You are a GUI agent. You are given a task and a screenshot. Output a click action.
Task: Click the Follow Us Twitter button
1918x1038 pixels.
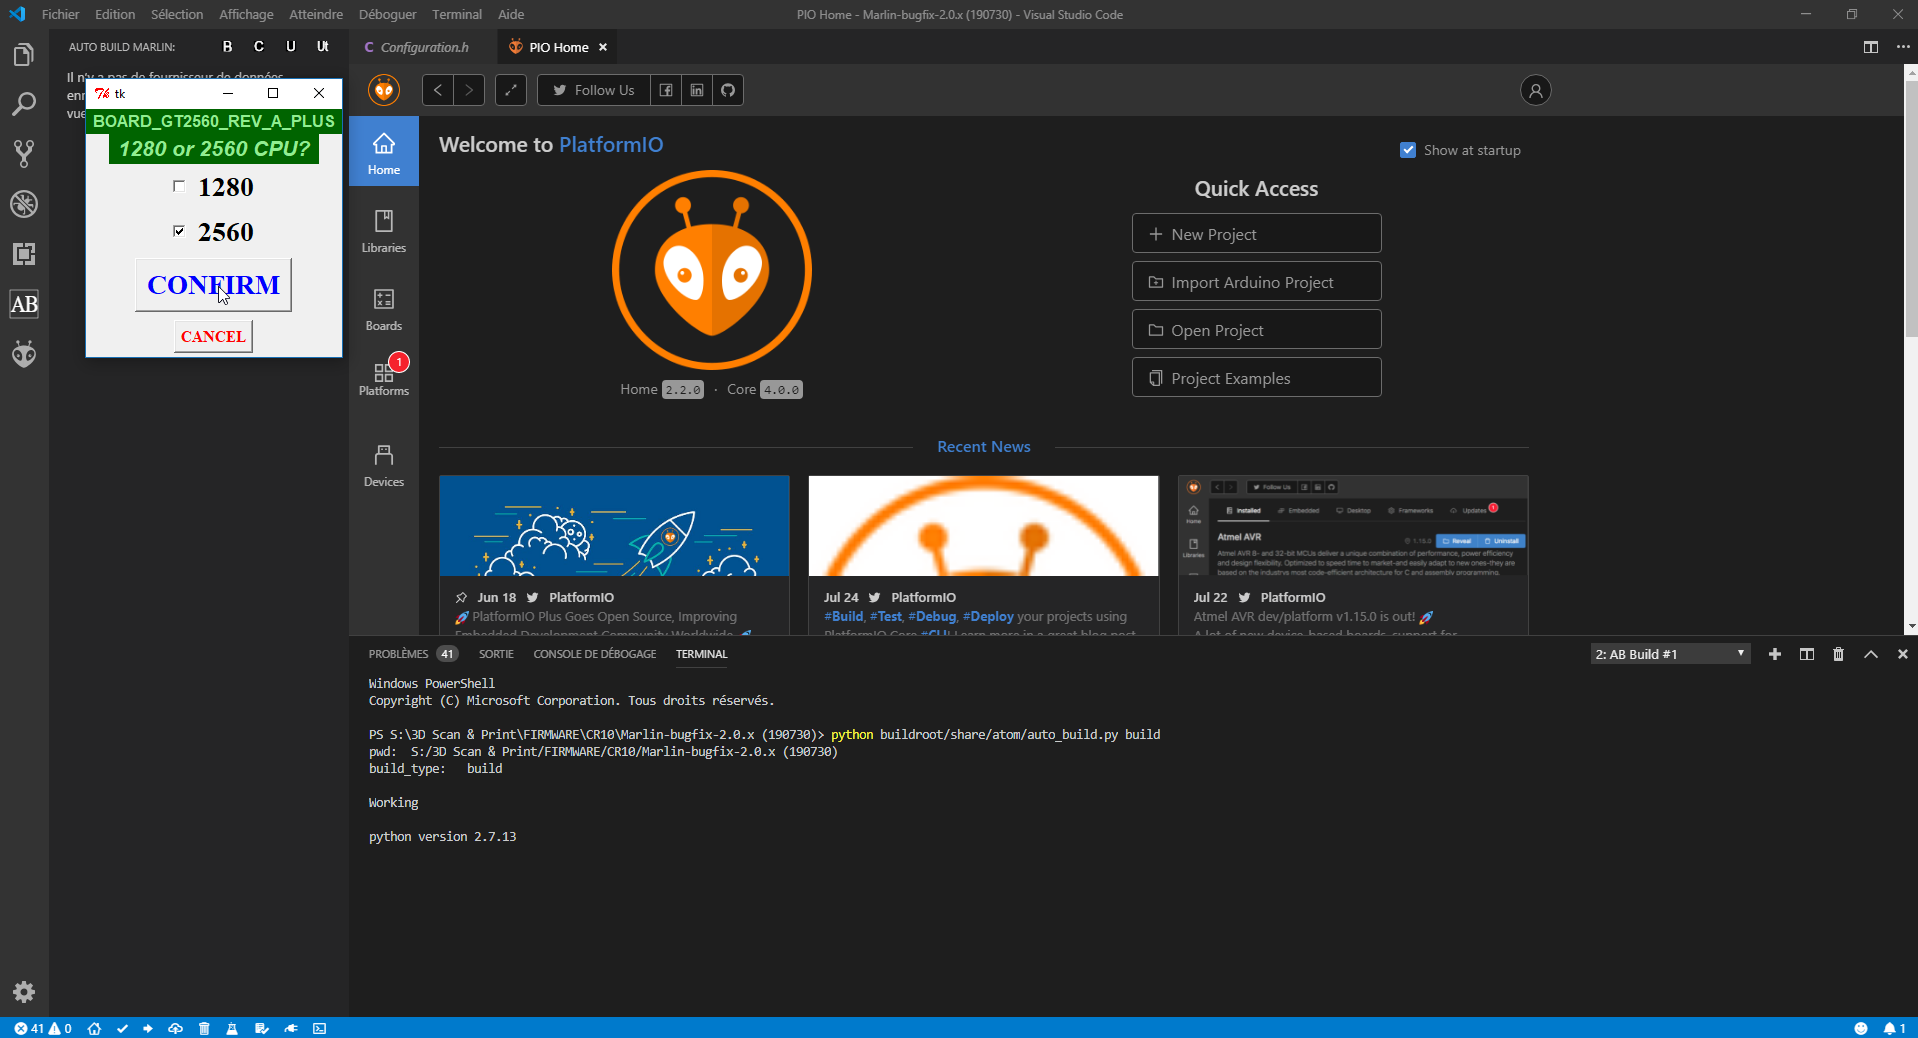click(x=594, y=90)
